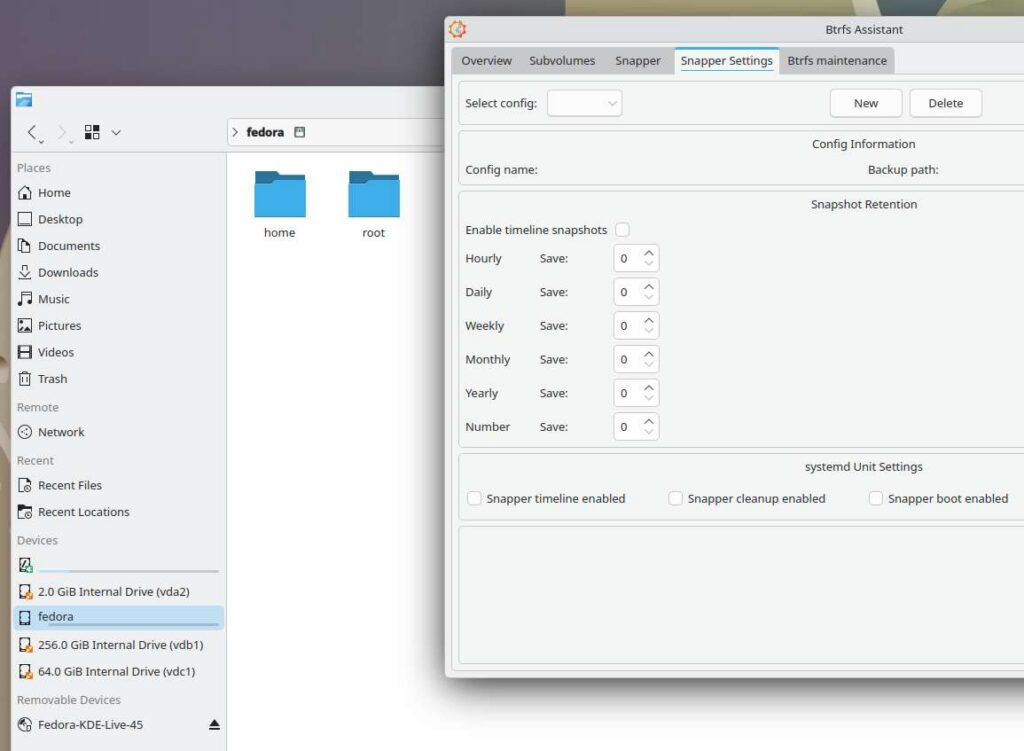Decrease the Yearly save count
The height and width of the screenshot is (751, 1024).
(x=648, y=399)
